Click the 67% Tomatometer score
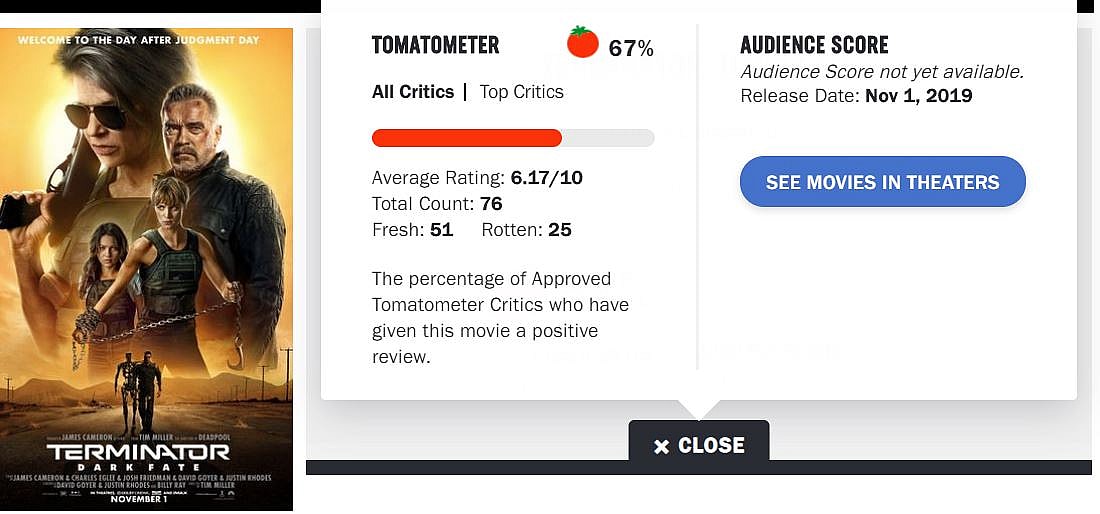 [631, 47]
